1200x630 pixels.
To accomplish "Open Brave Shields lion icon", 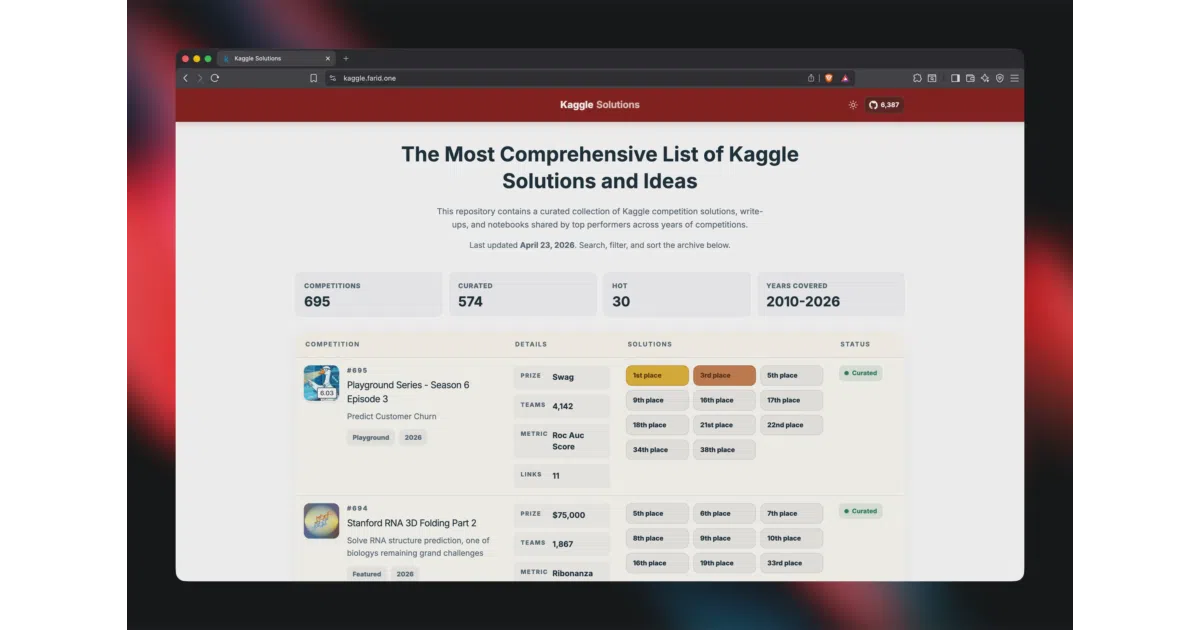I will coord(828,78).
